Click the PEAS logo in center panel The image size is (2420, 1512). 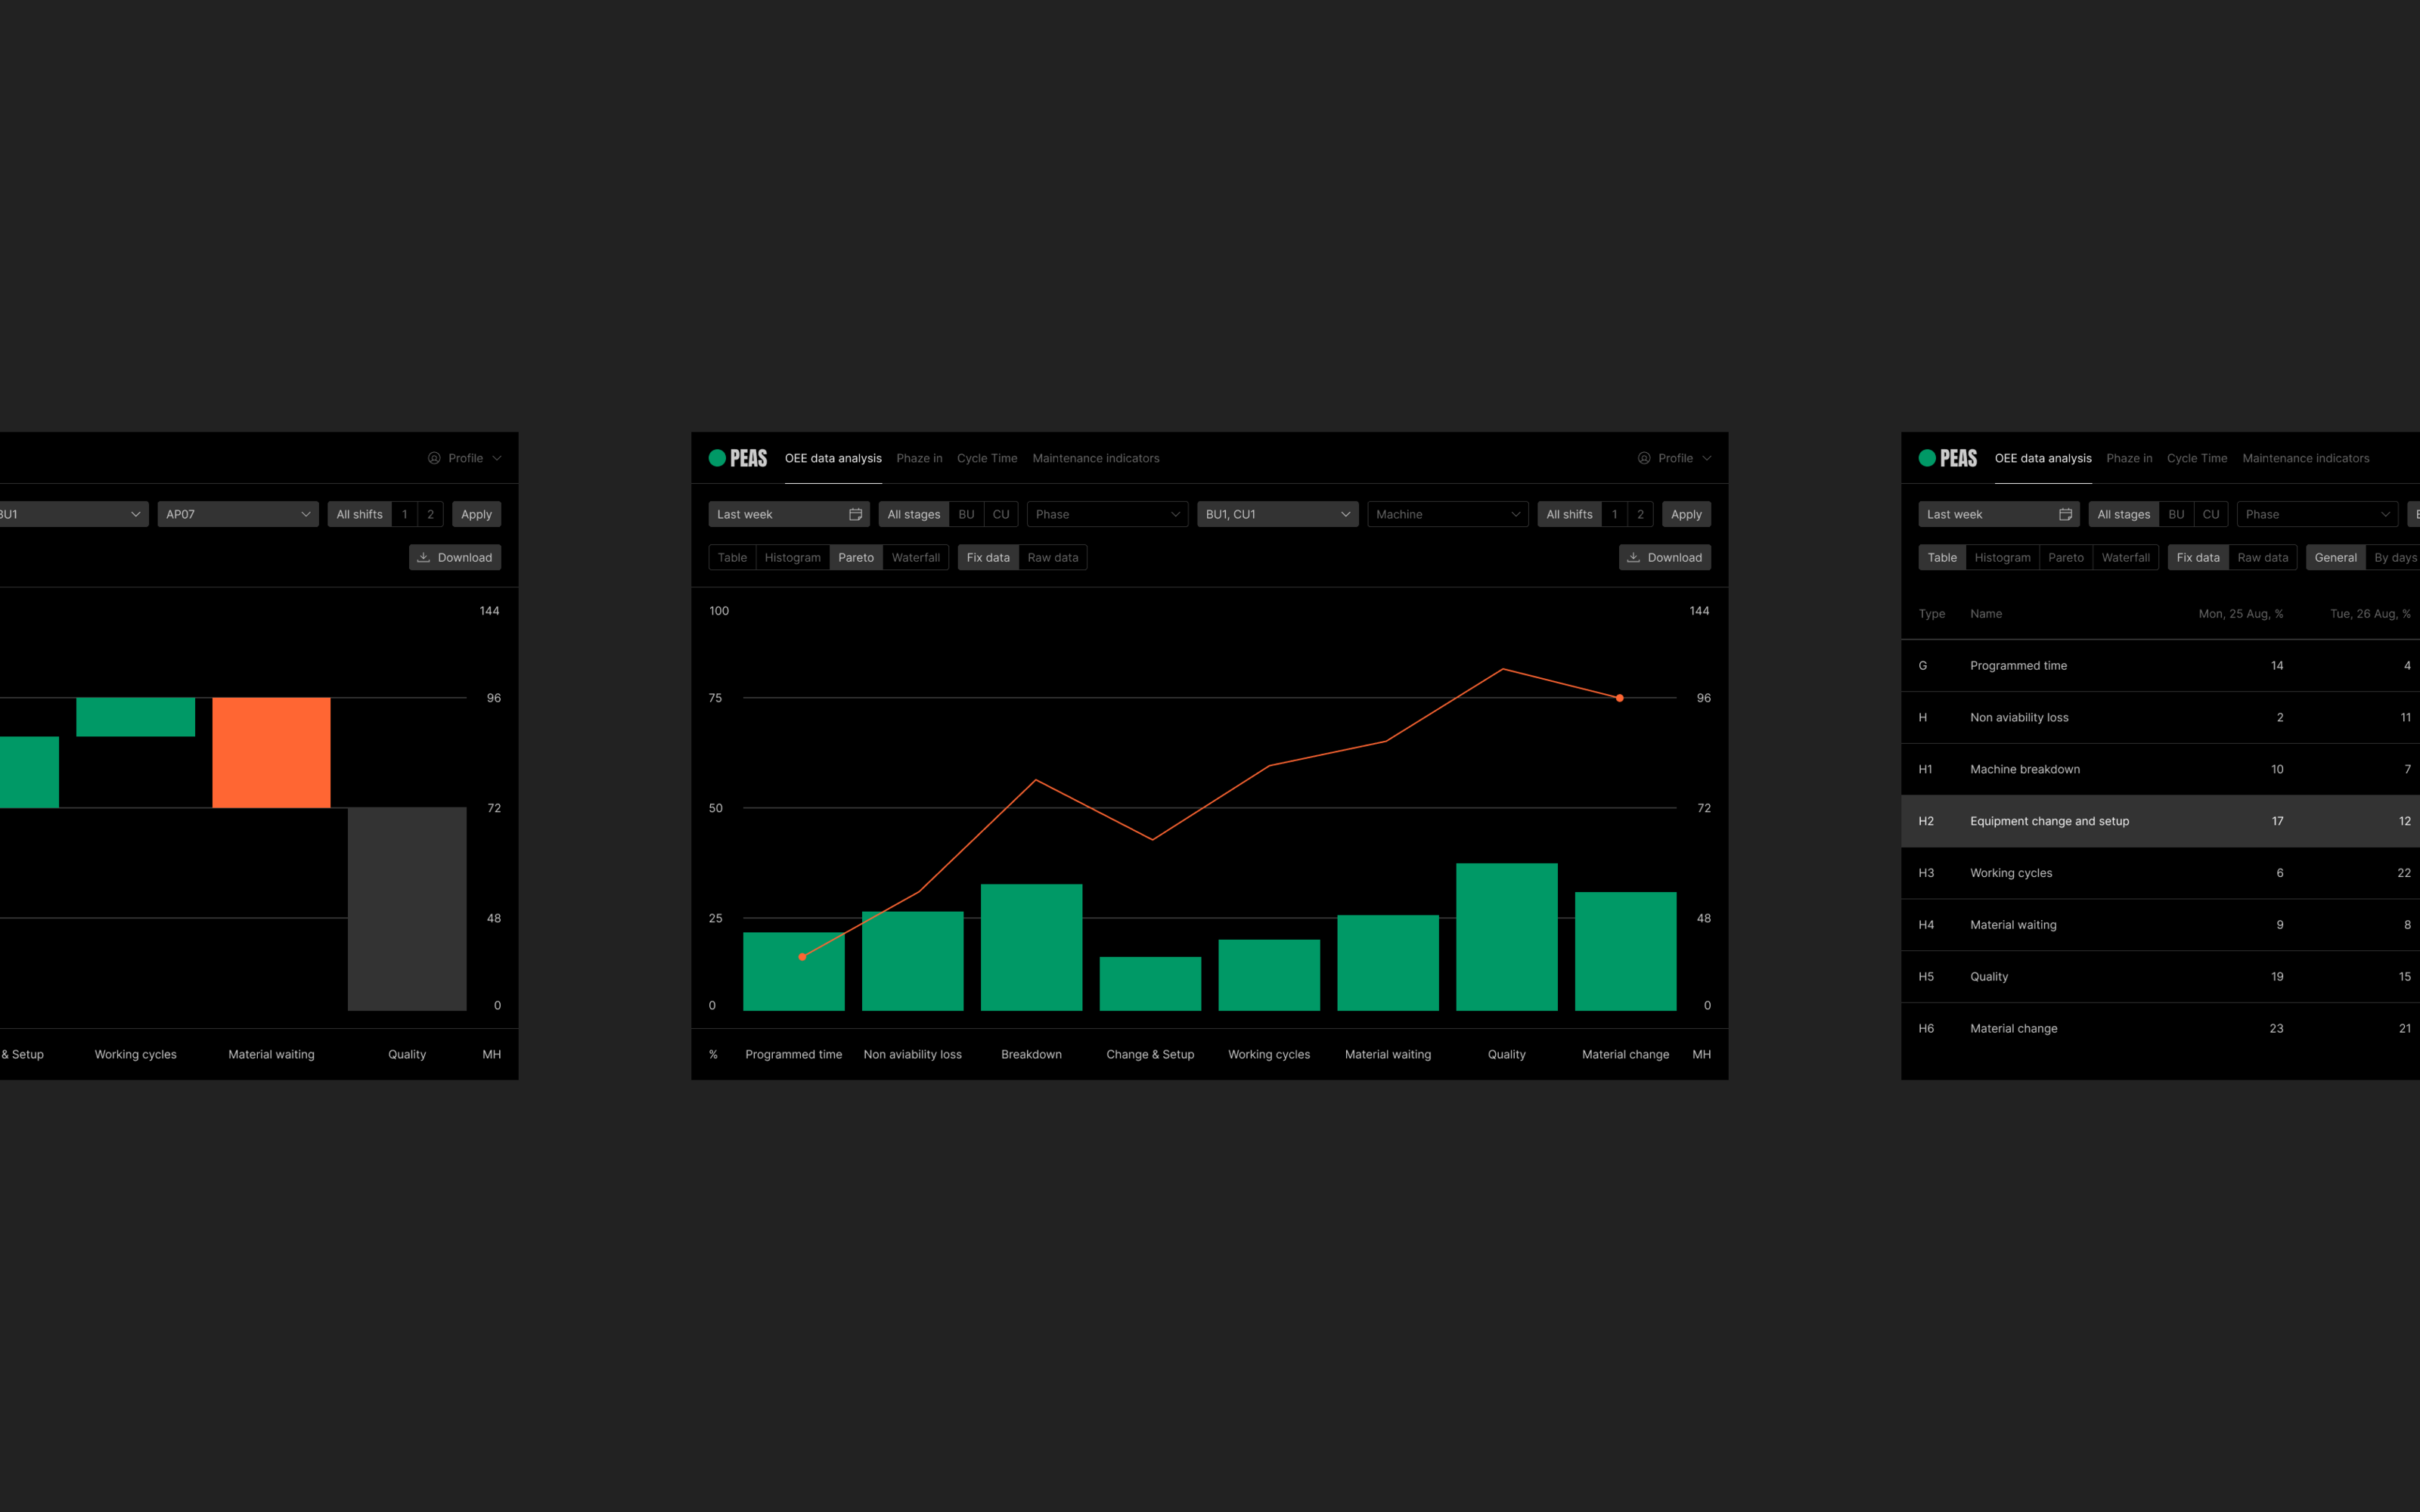(x=738, y=458)
